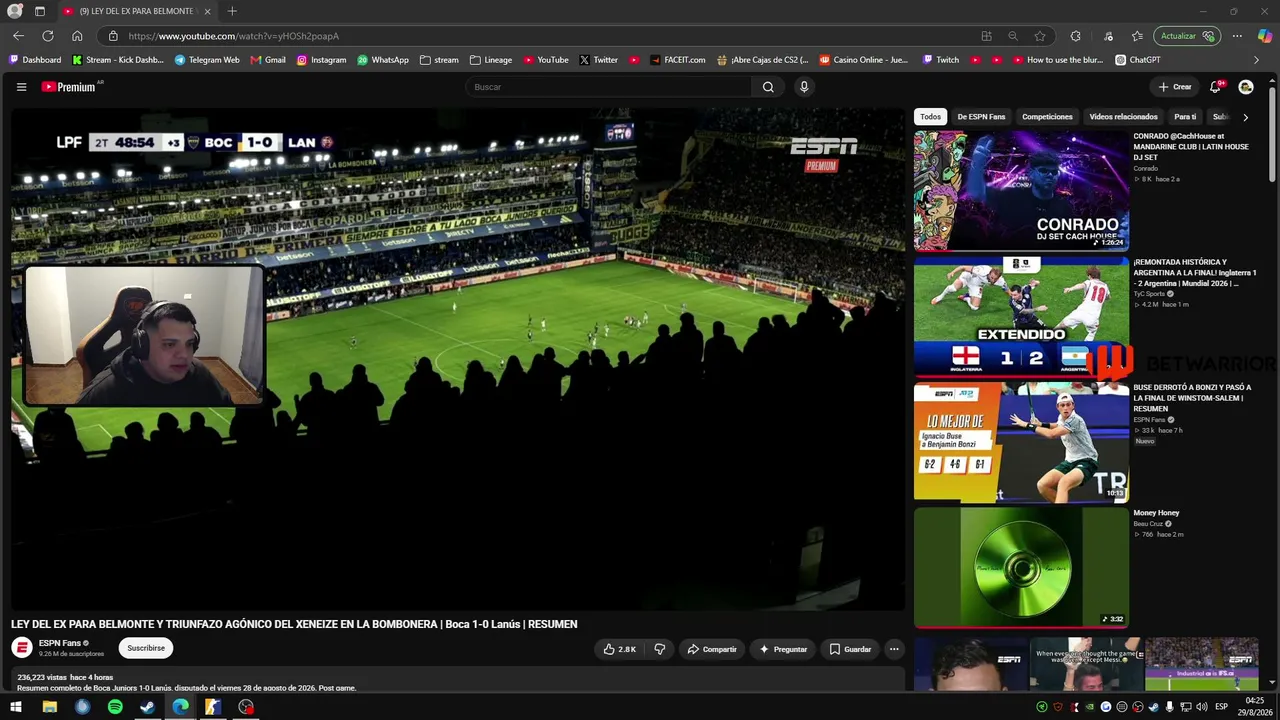This screenshot has height=720, width=1280.
Task: Open the WhatsApp bookmark
Action: pyautogui.click(x=383, y=60)
